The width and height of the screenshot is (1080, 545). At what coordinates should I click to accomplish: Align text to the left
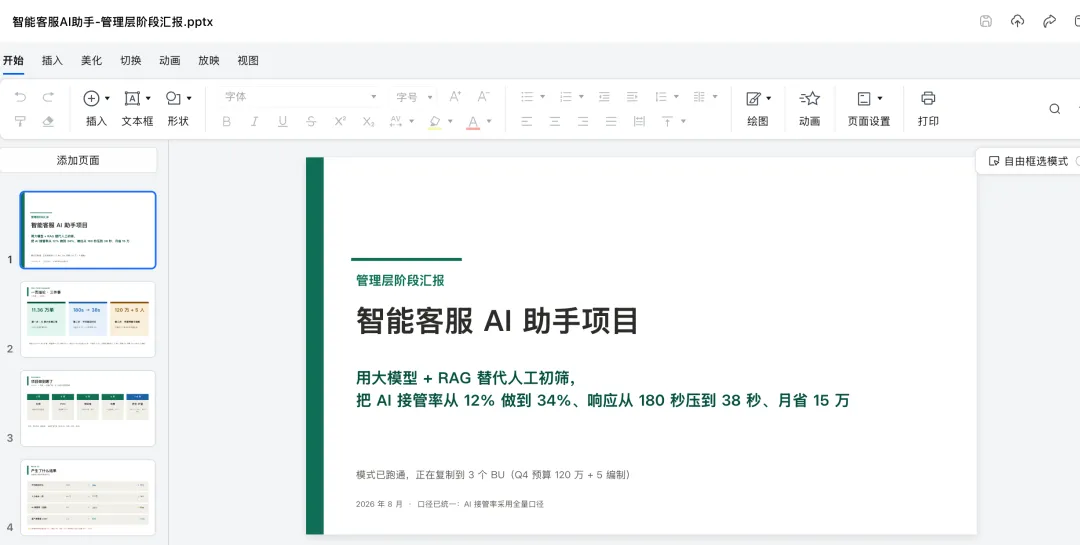point(527,121)
